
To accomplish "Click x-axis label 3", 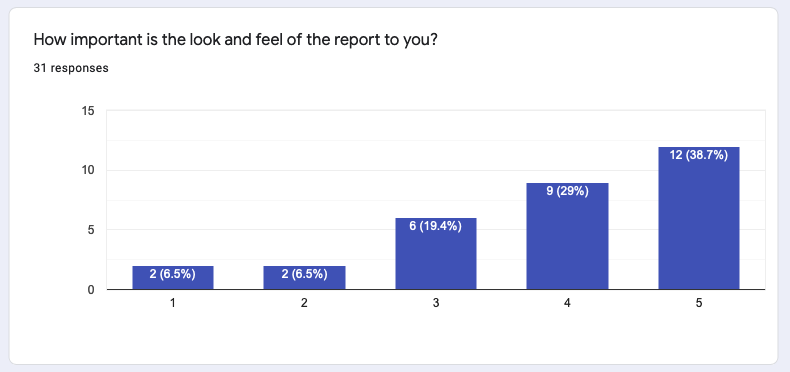I will (436, 303).
